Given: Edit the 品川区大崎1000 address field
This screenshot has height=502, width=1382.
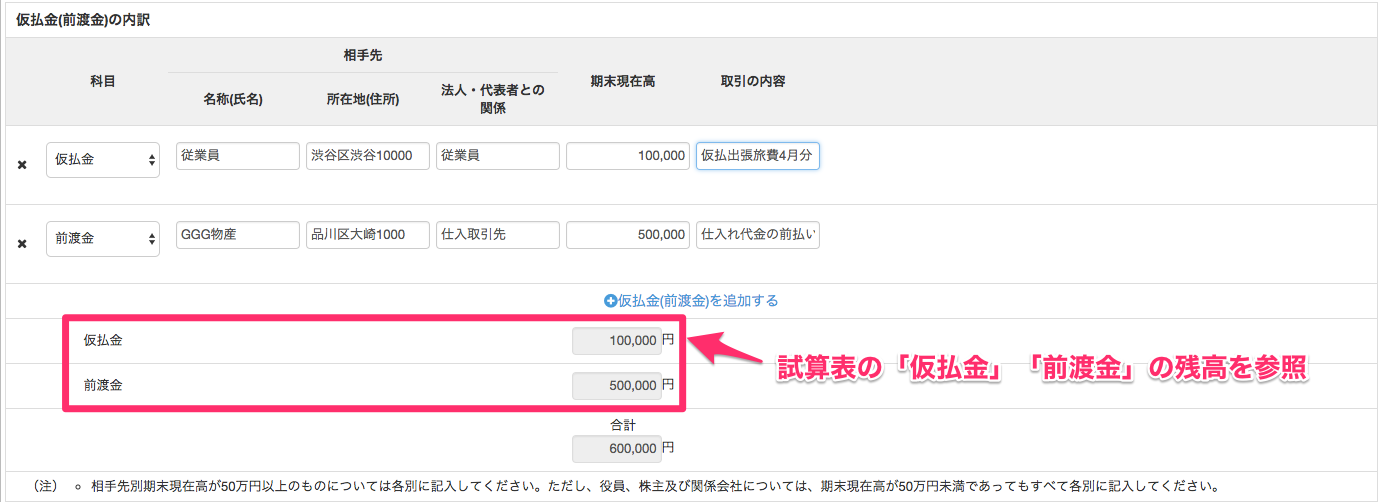Looking at the screenshot, I should click(x=368, y=235).
